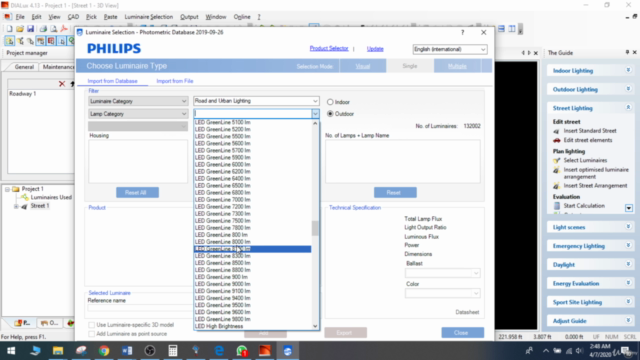Click the lamp list scrollbar thumb
Screen dimensions: 640x360
point(315,229)
